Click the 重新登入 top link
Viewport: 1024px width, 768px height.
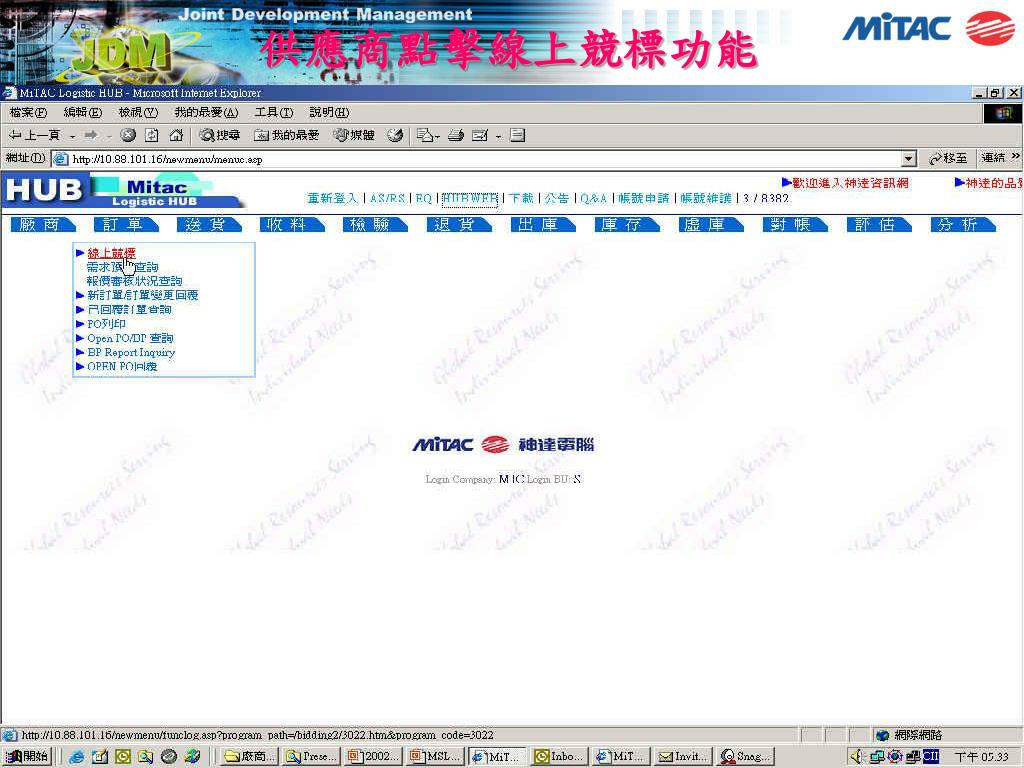(332, 198)
